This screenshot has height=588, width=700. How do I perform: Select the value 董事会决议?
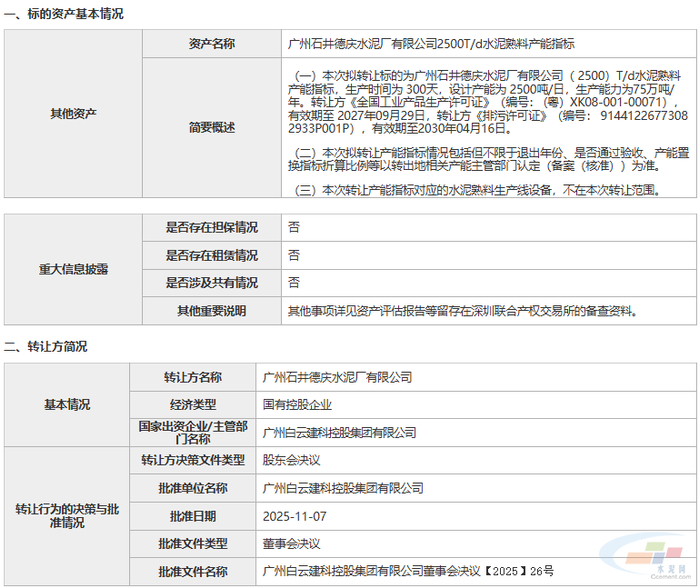[291, 544]
